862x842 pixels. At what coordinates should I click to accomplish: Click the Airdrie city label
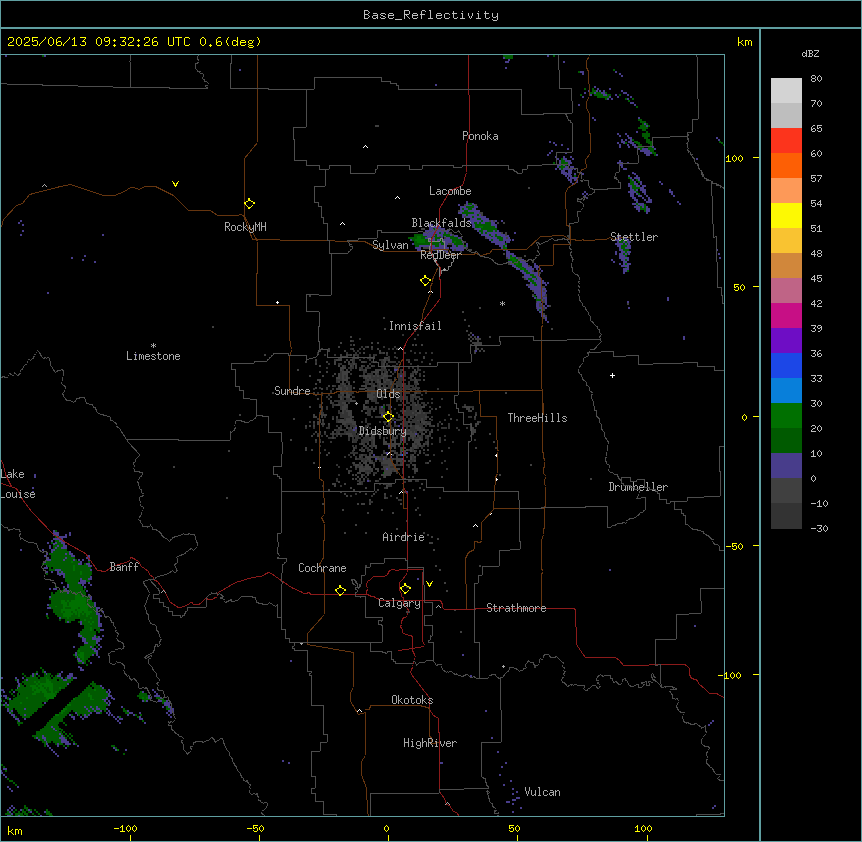point(403,537)
